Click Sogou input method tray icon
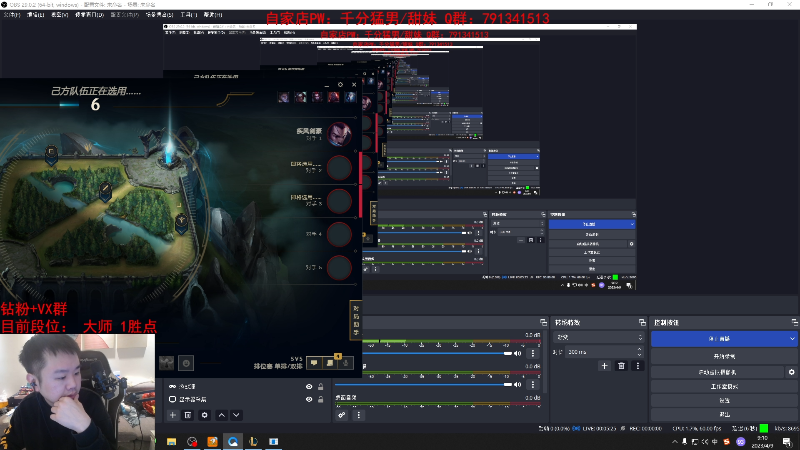This screenshot has height=450, width=800. tap(727, 442)
